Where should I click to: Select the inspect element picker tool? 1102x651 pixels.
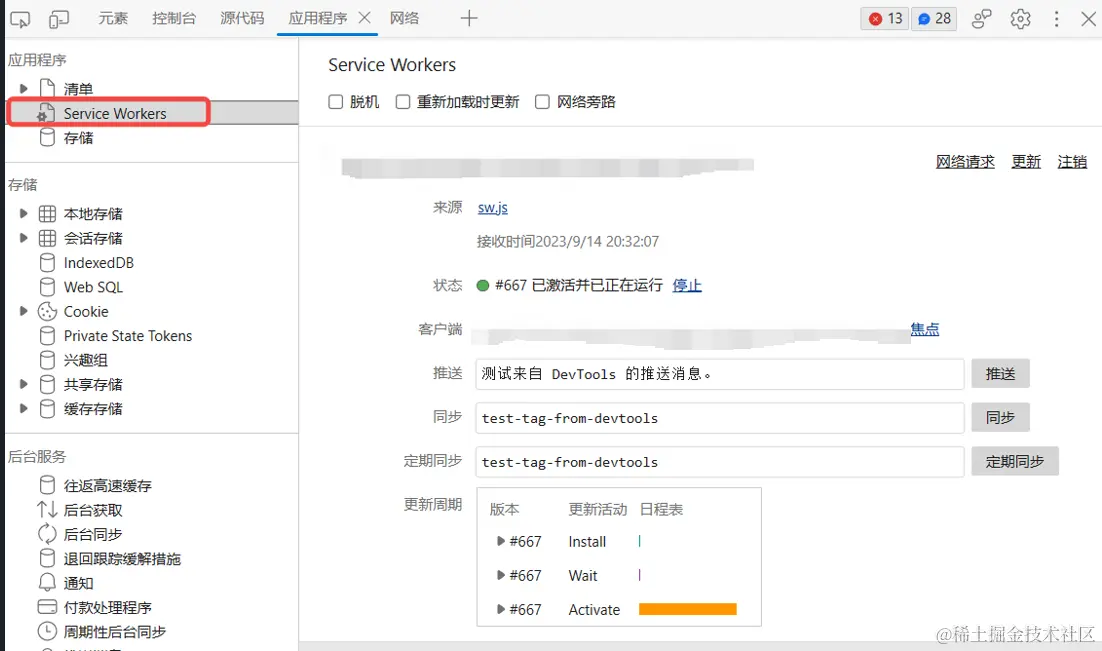[x=20, y=18]
